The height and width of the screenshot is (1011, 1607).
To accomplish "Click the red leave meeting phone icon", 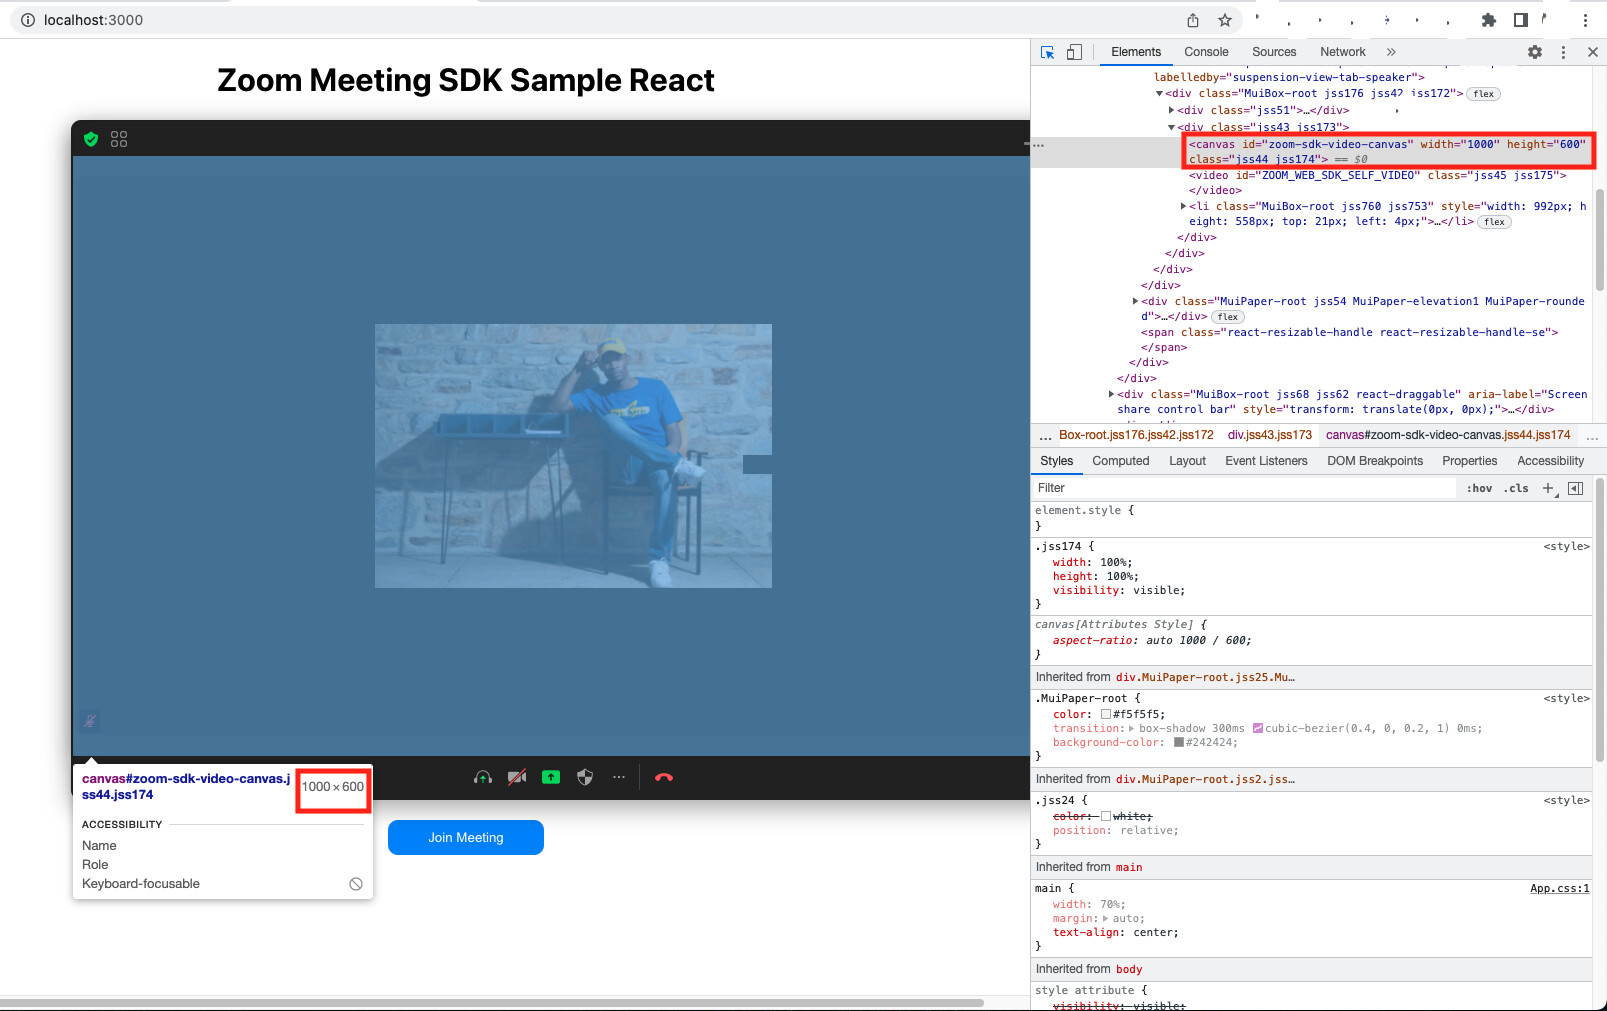I will (x=664, y=777).
